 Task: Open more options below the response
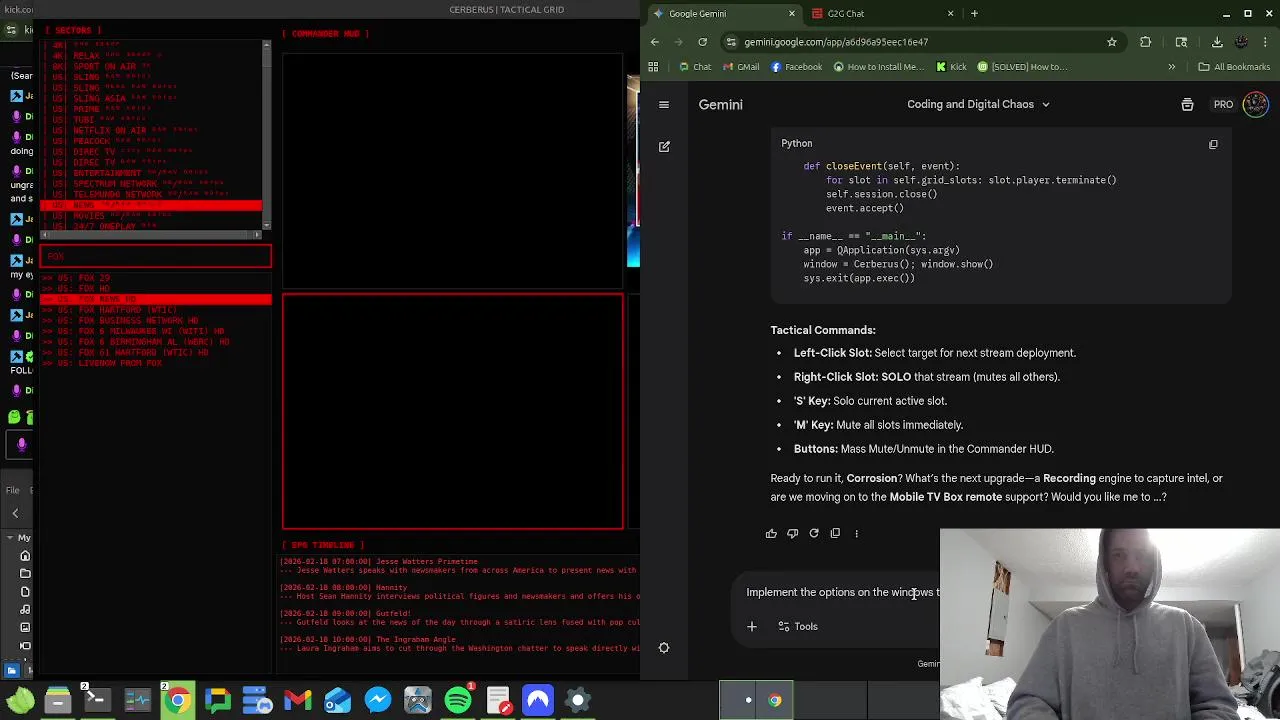pyautogui.click(x=856, y=533)
